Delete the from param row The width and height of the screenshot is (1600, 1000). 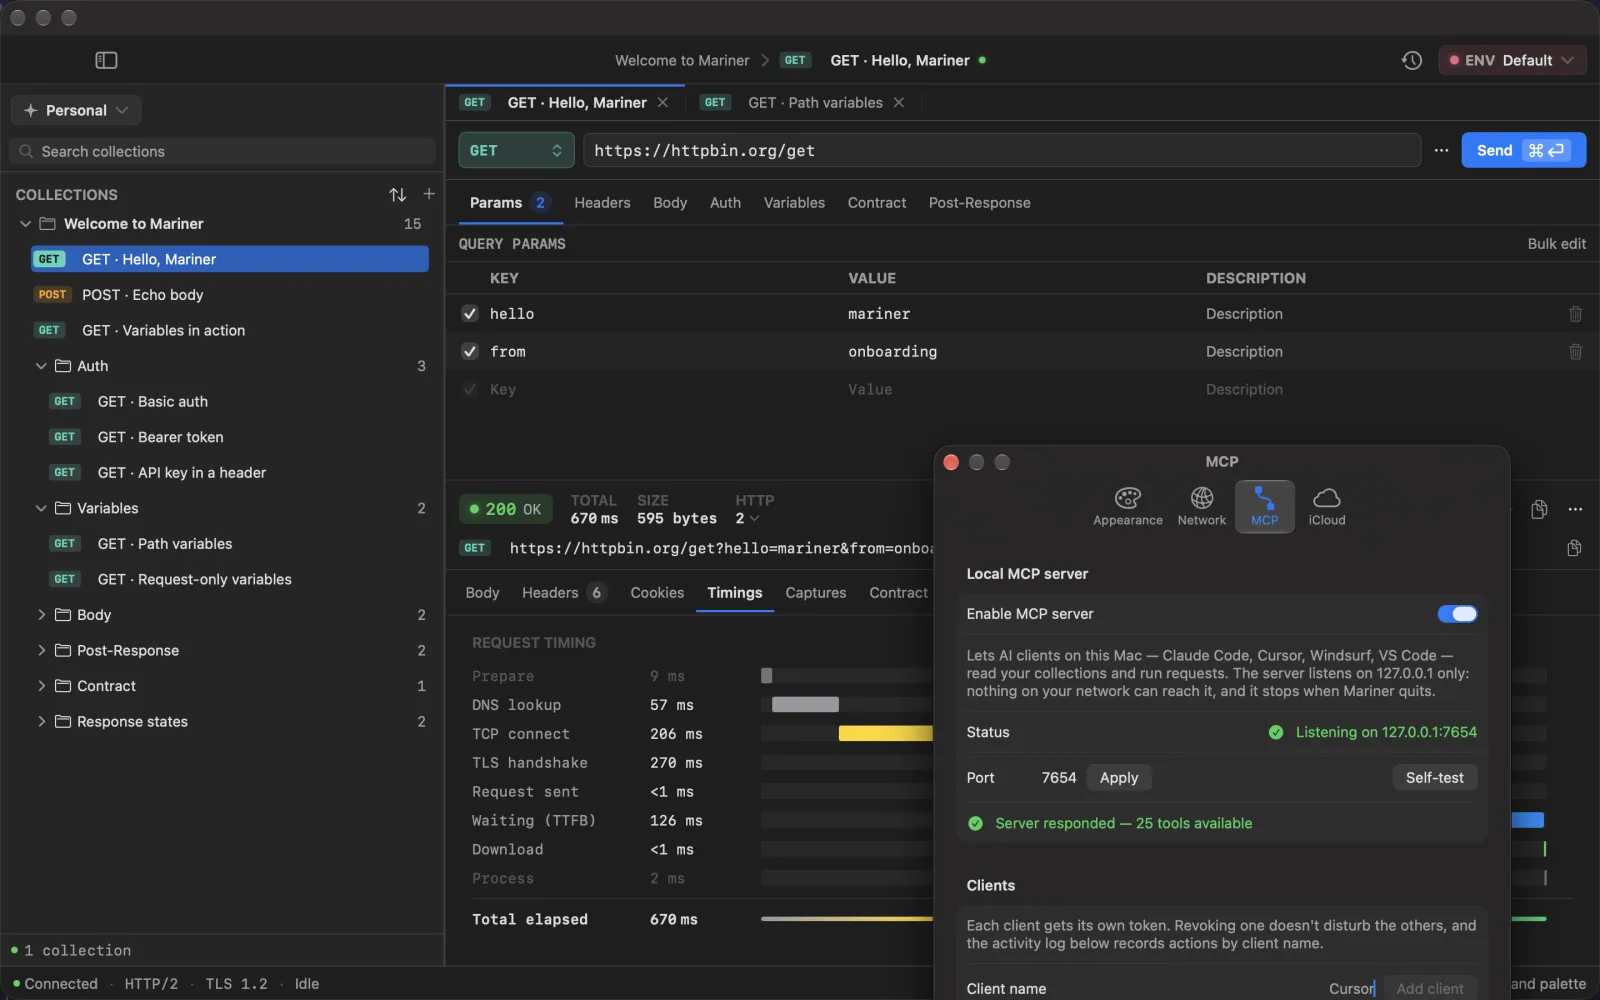(1575, 352)
